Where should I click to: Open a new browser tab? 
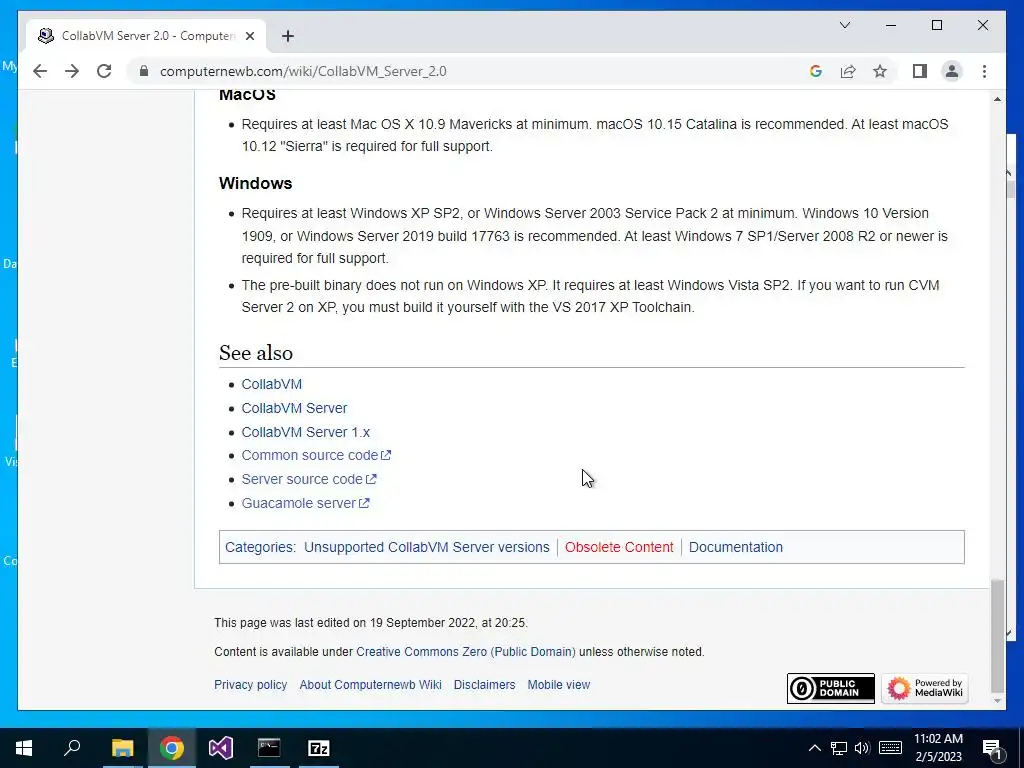point(288,36)
